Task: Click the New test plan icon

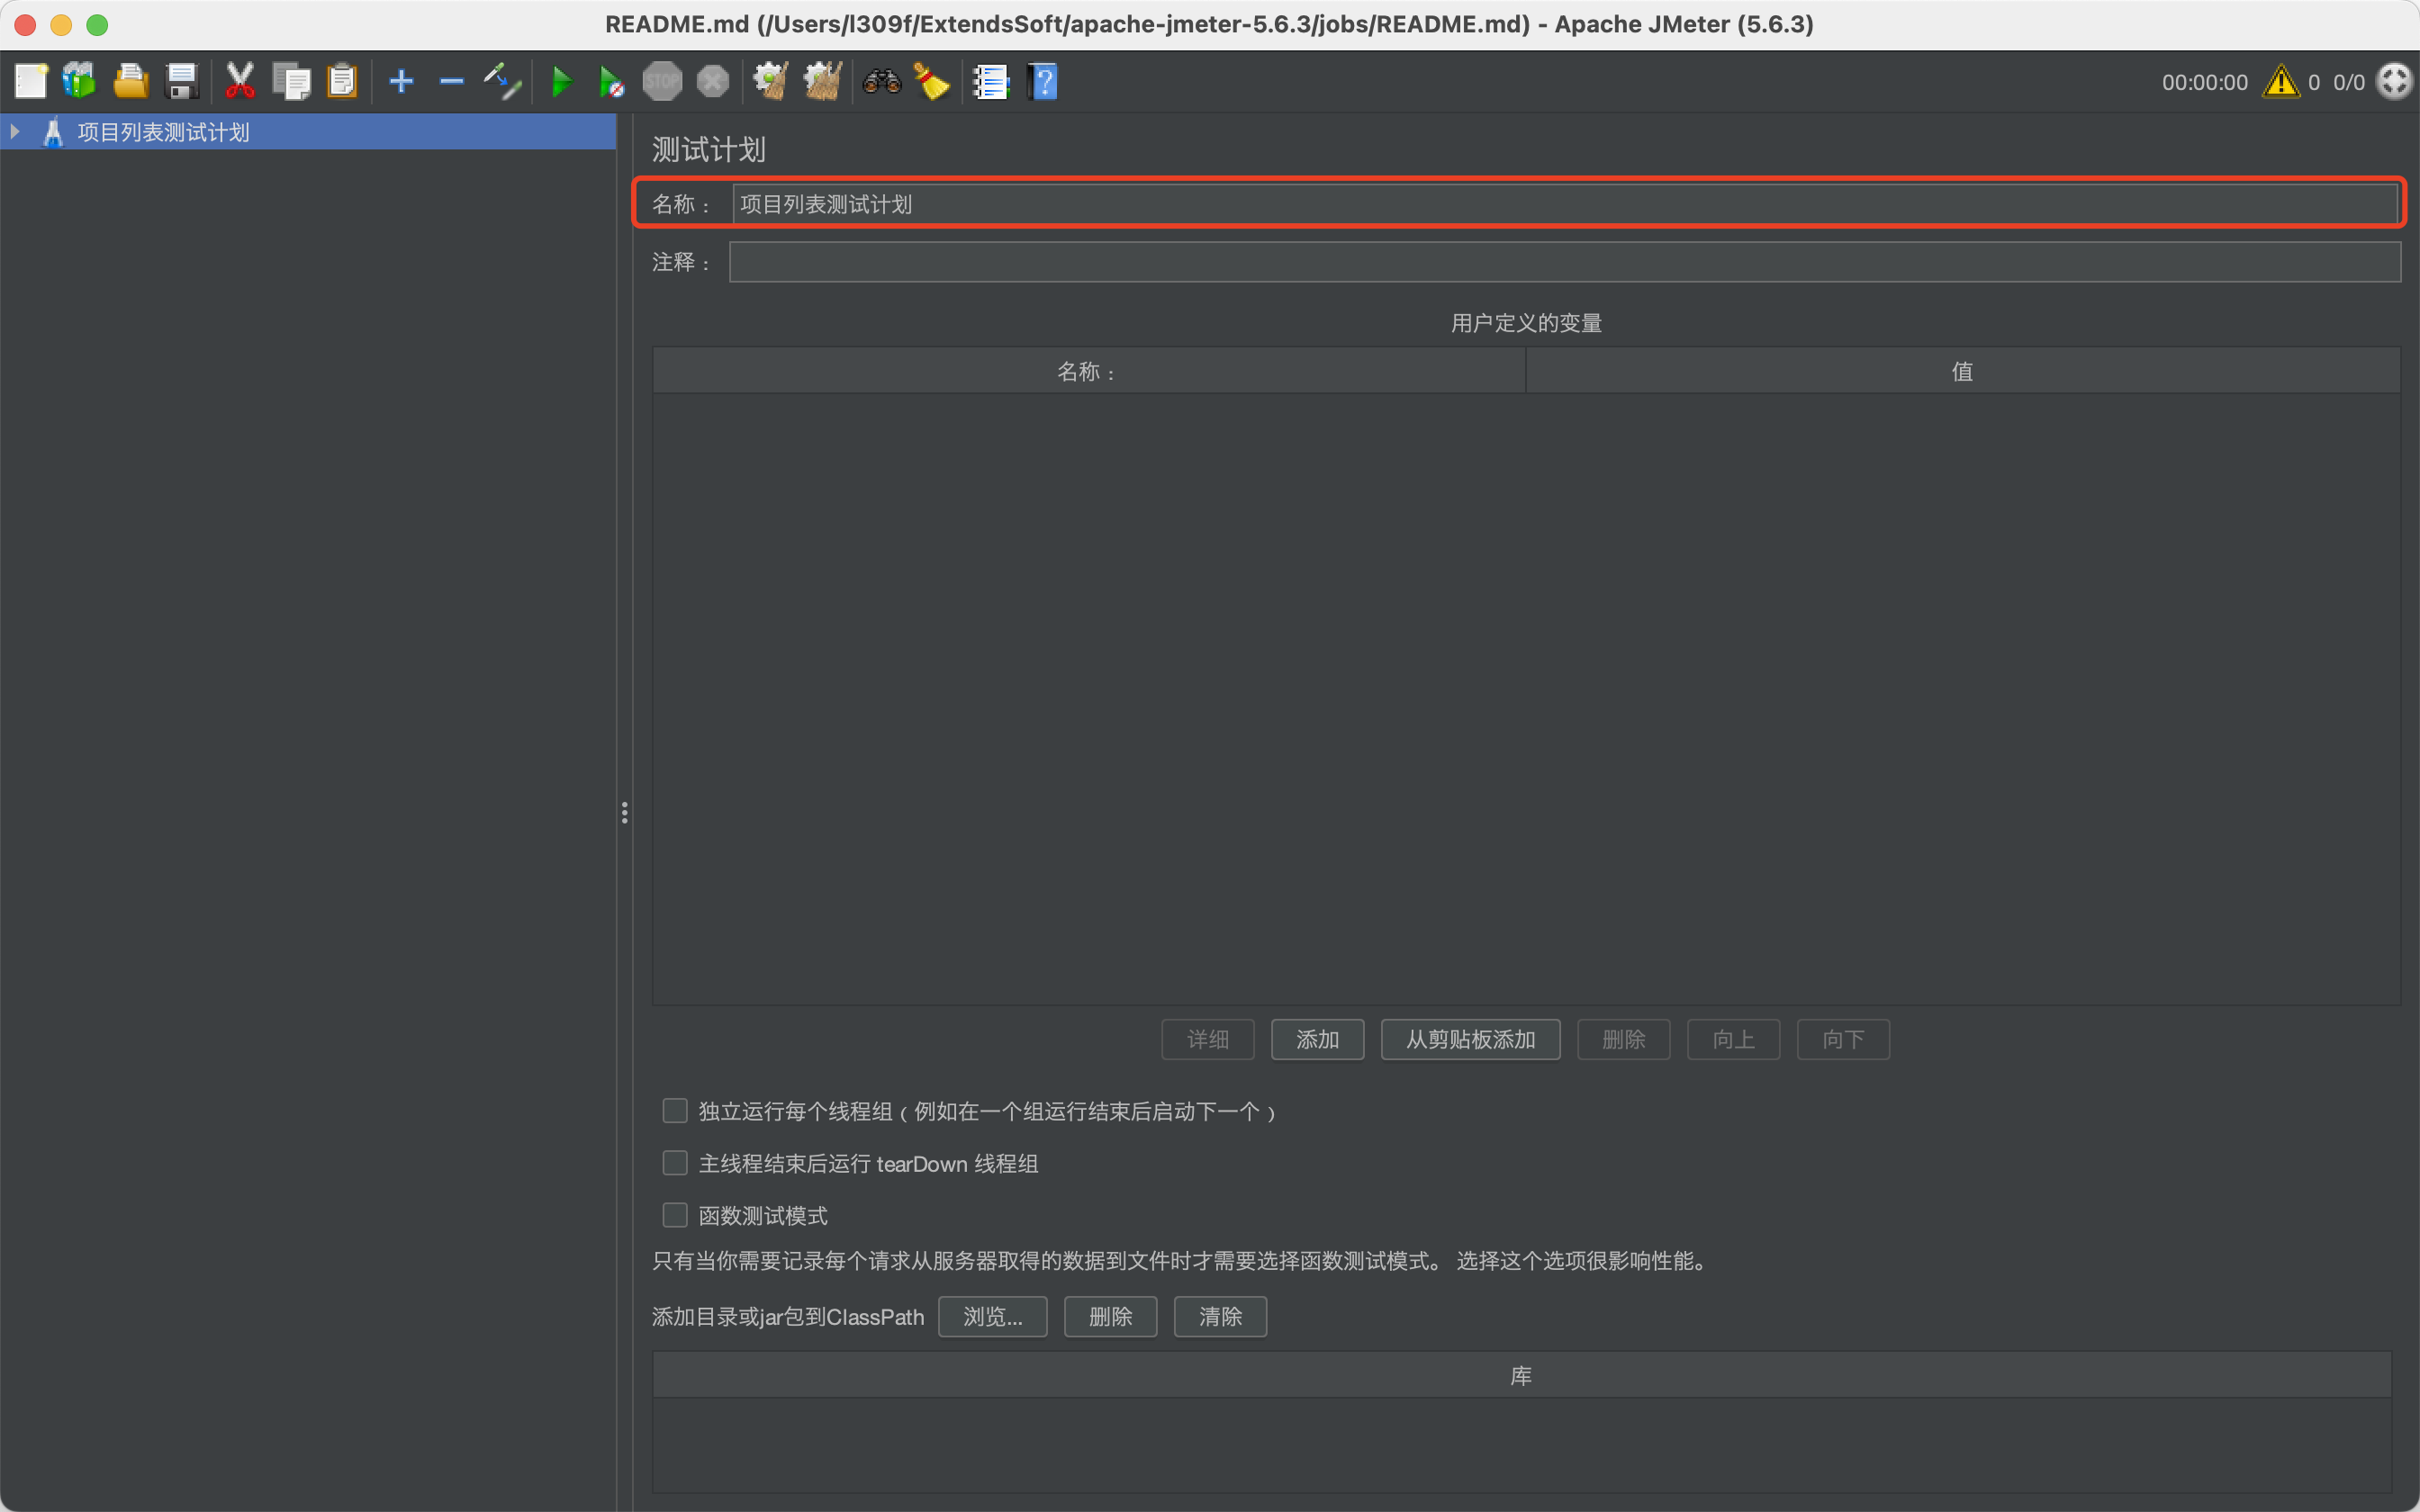Action: (31, 81)
